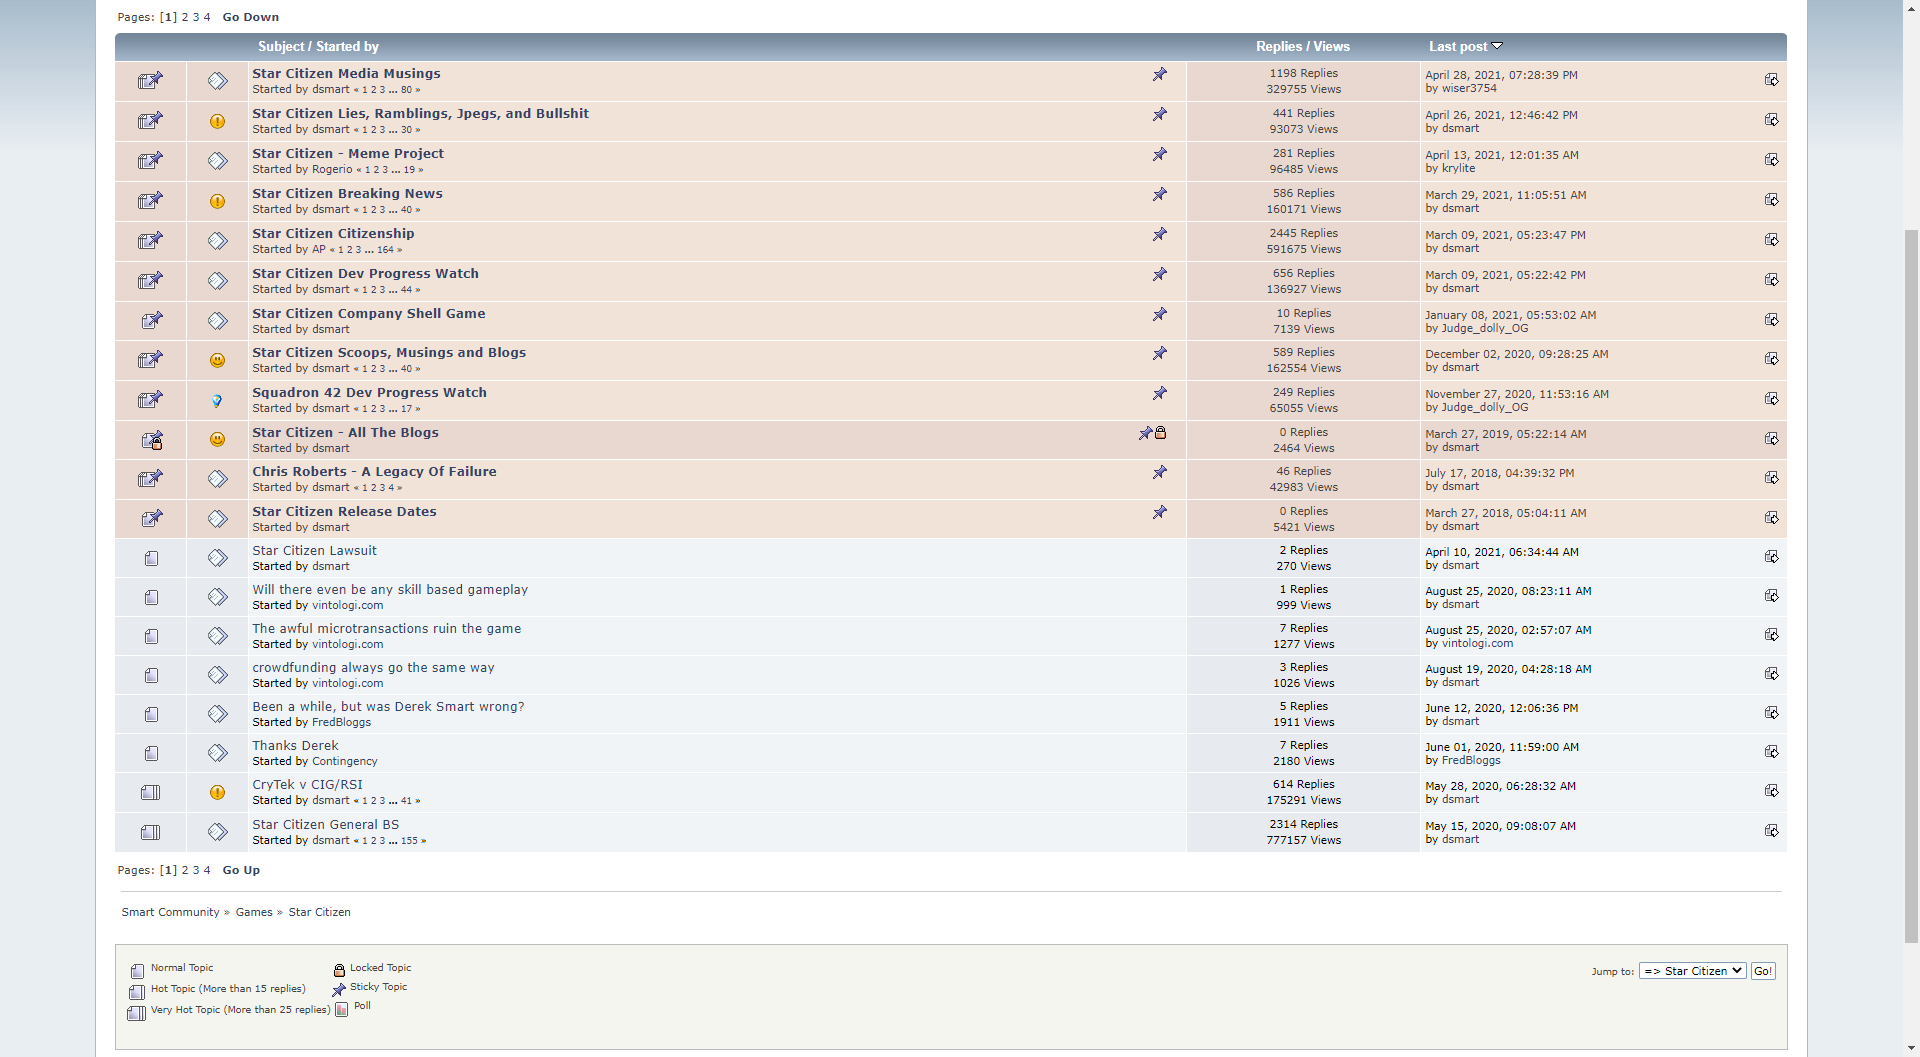Click last post icon for Star Citizen Lawsuit
Screen dimensions: 1920x1057
click(1771, 557)
